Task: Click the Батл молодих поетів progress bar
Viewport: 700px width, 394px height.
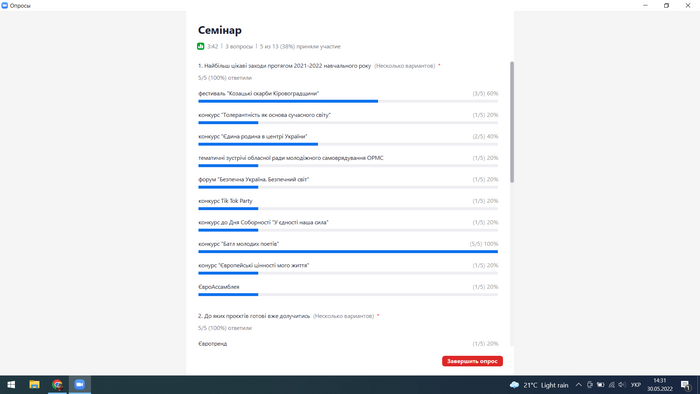Action: [348, 252]
